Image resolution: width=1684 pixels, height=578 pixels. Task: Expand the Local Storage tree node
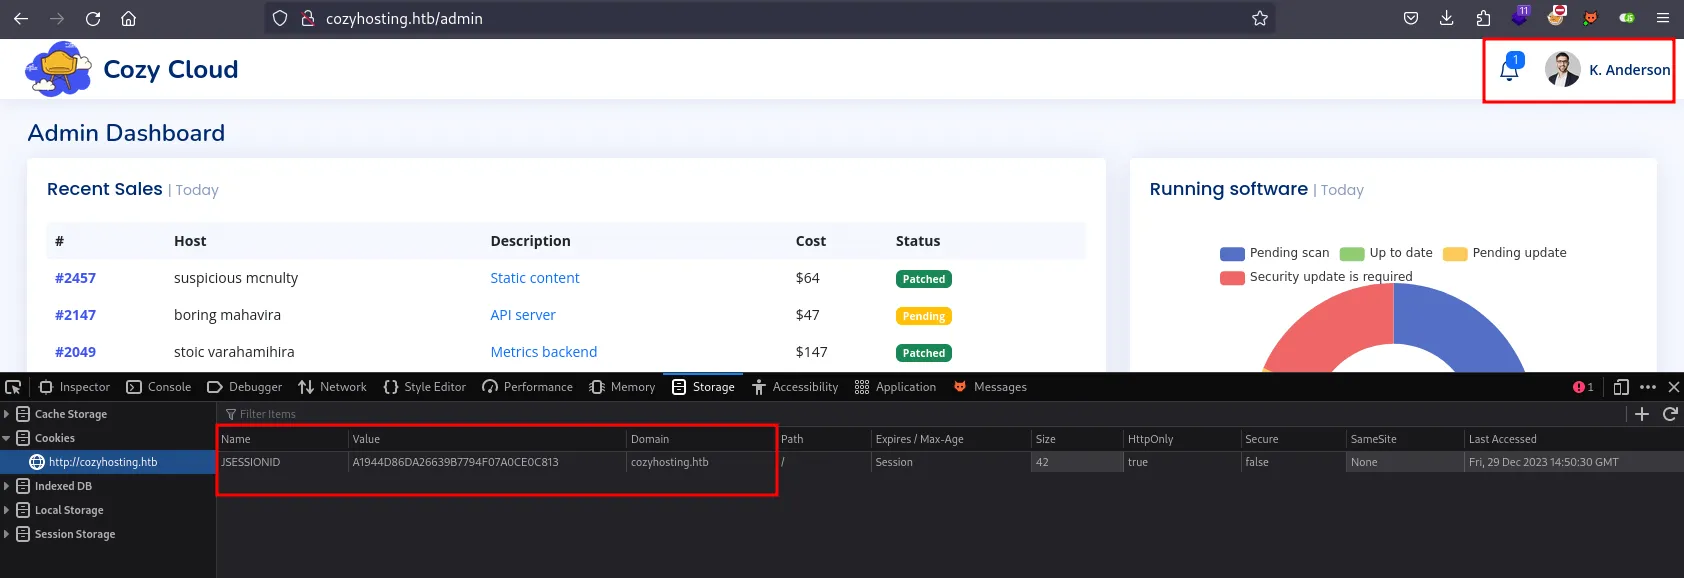[x=7, y=510]
